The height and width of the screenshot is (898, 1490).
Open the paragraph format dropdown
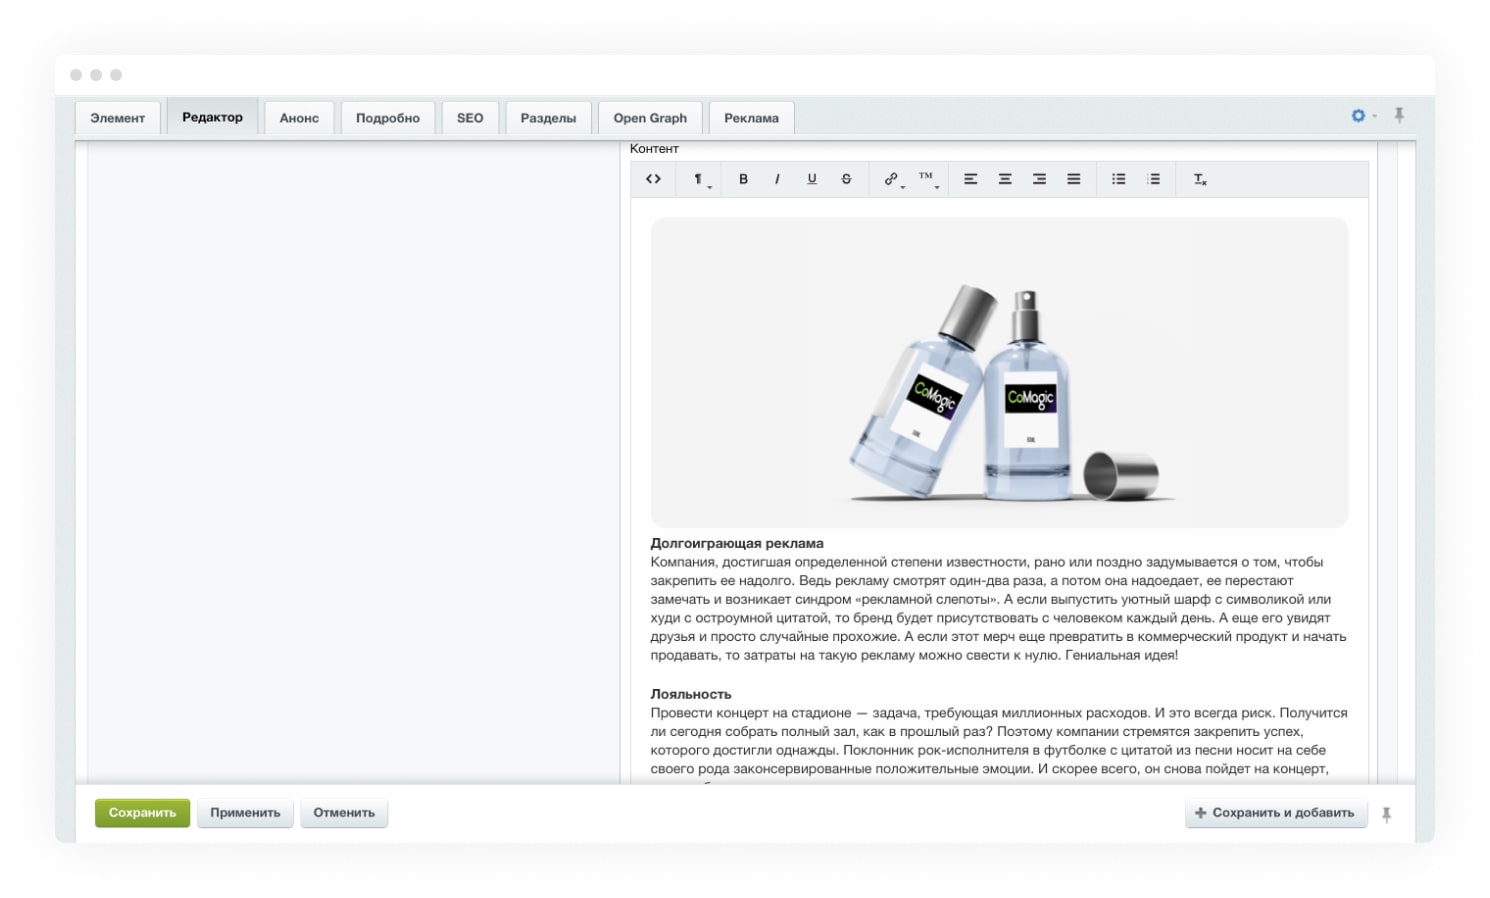701,179
